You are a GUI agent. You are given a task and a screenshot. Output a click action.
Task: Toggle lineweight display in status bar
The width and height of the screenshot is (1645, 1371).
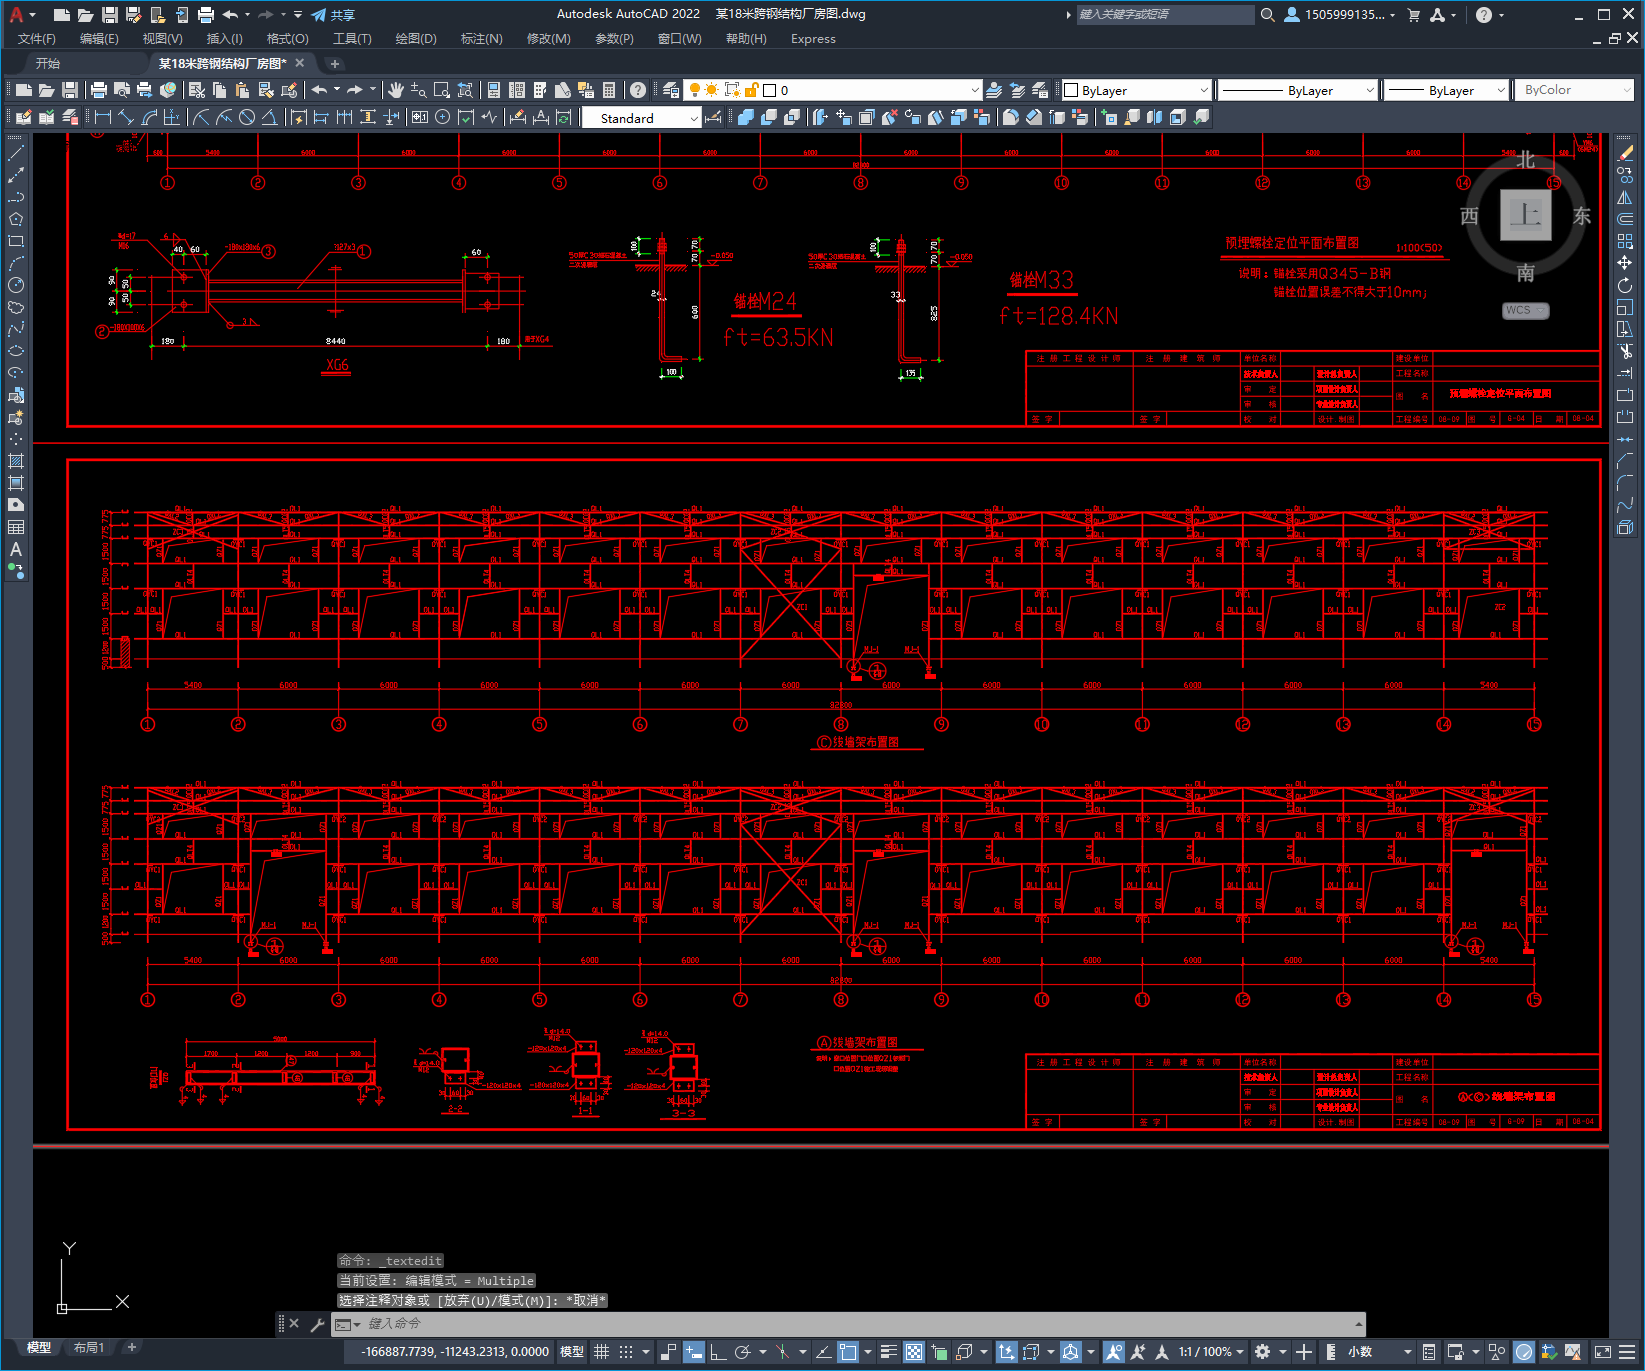pyautogui.click(x=888, y=1352)
